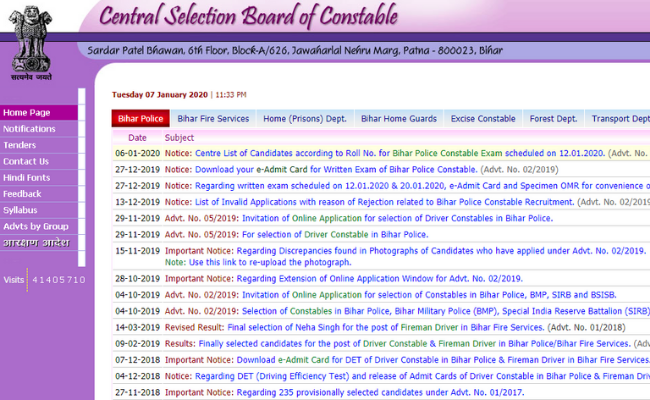Open the Feedback sidebar item
Screen dimensions: 650x400
[x=22, y=193]
